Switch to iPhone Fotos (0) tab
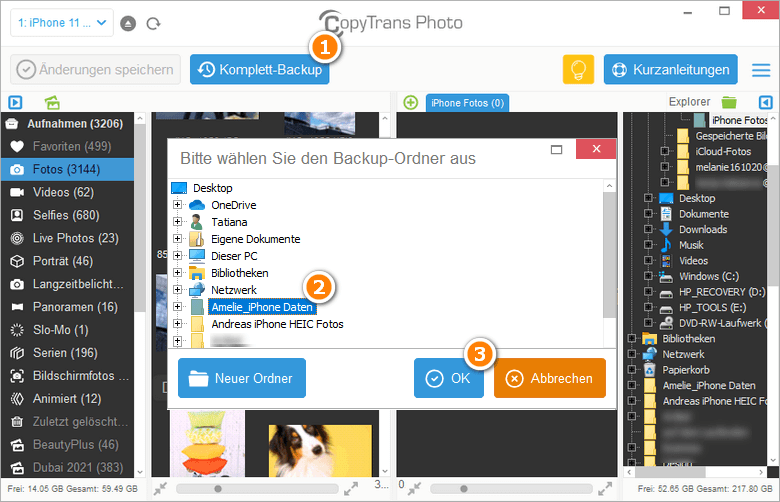 pos(468,103)
